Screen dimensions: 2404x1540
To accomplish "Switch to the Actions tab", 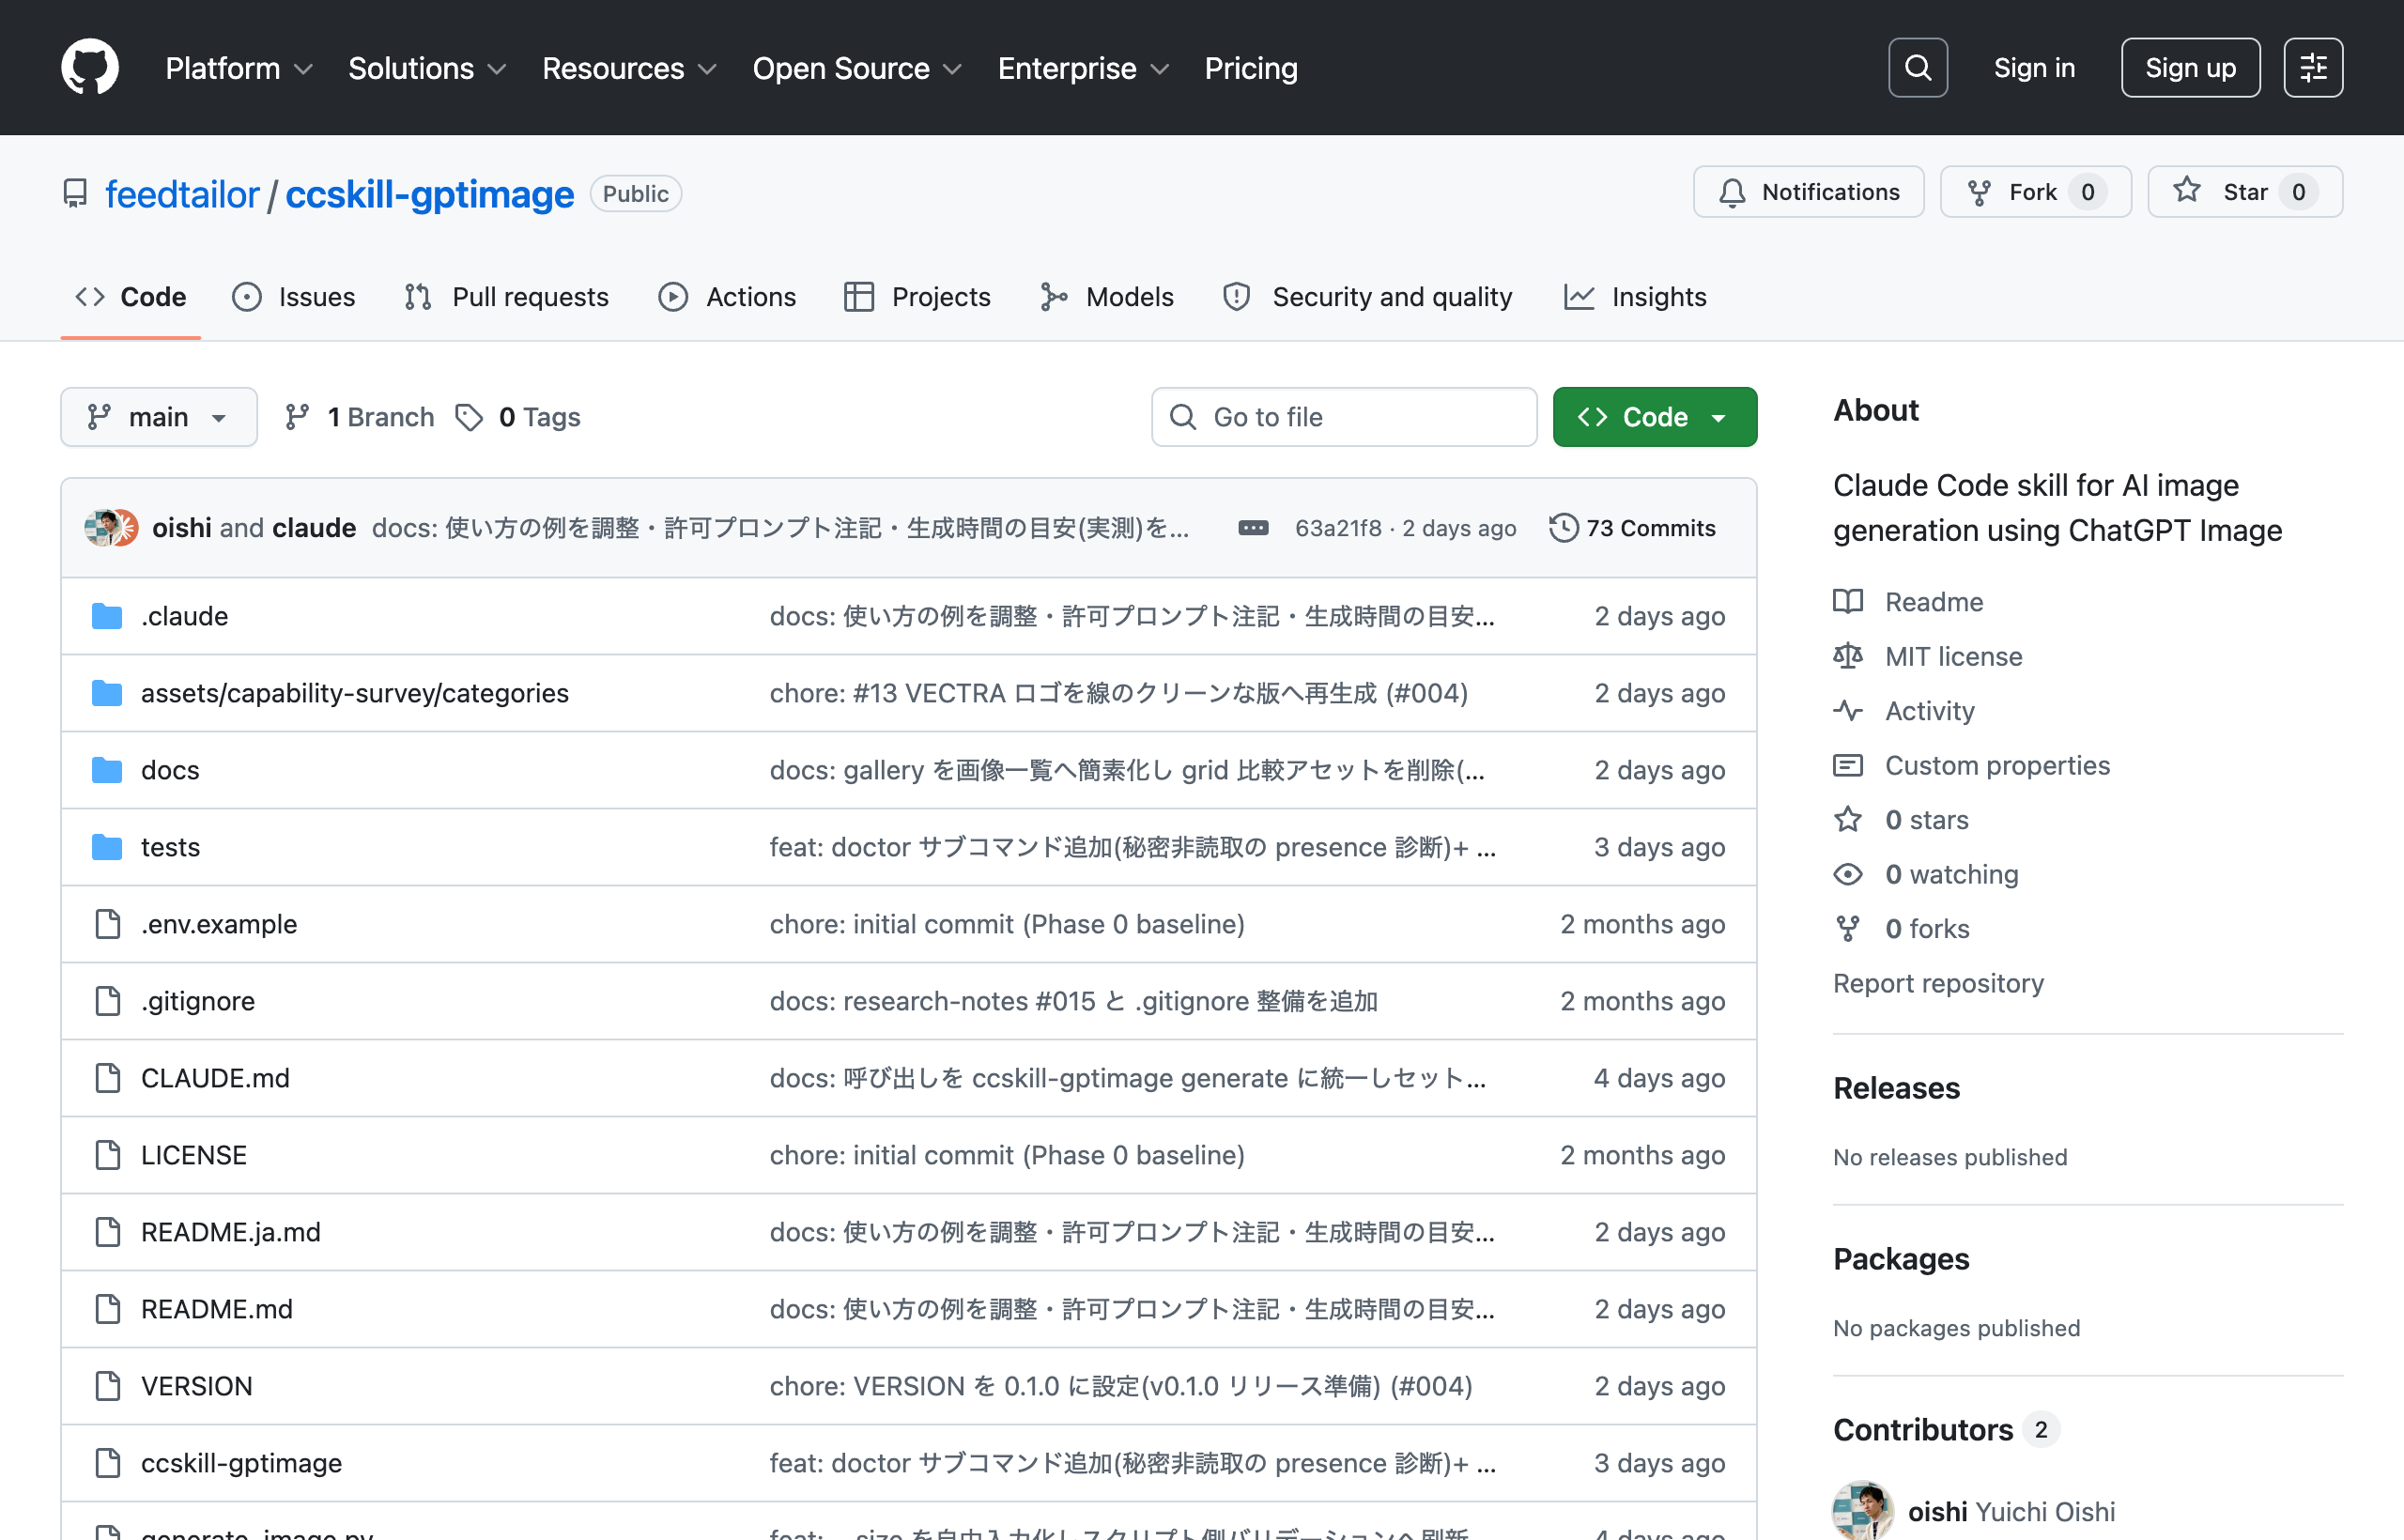I will [727, 297].
